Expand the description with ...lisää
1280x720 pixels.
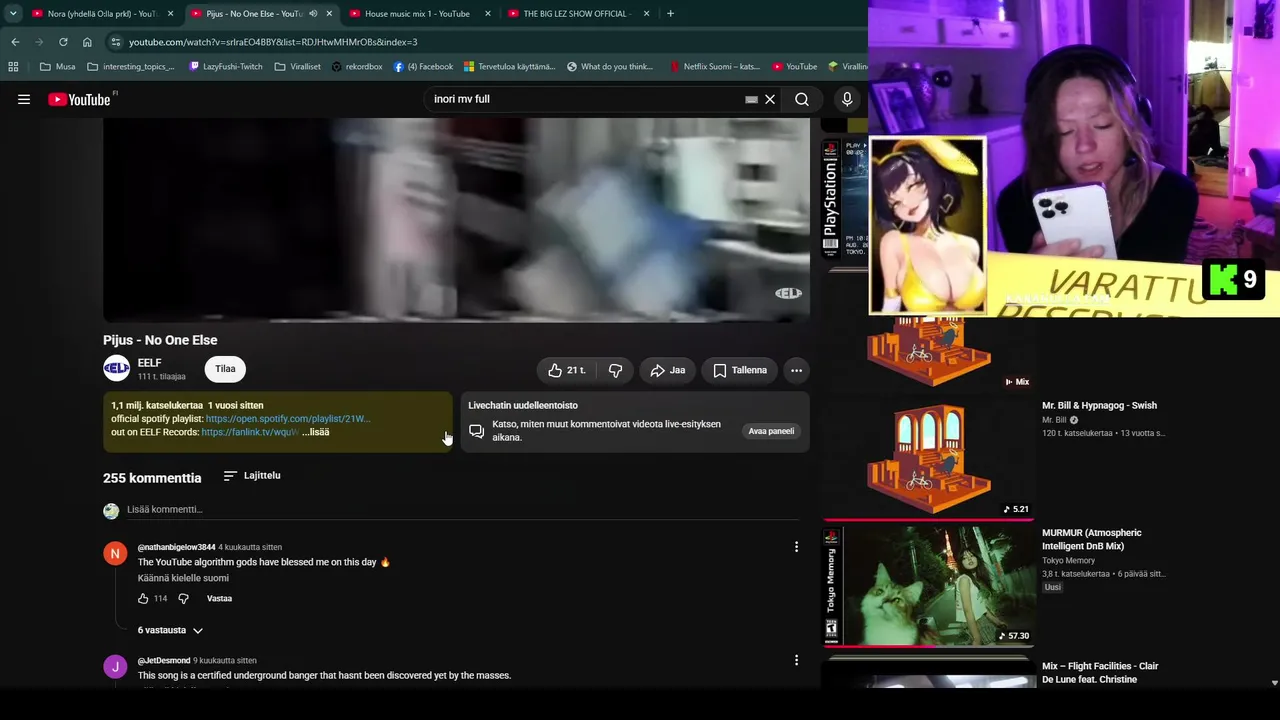316,432
